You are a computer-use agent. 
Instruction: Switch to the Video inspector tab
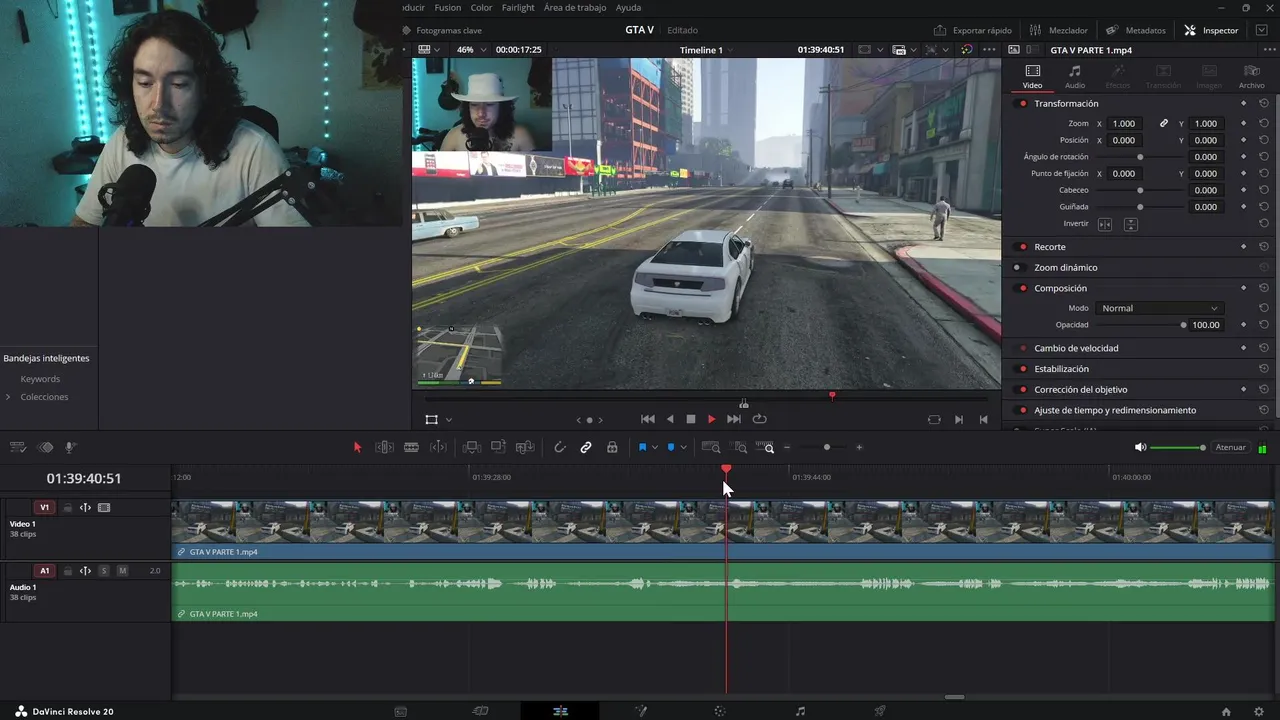click(x=1032, y=76)
